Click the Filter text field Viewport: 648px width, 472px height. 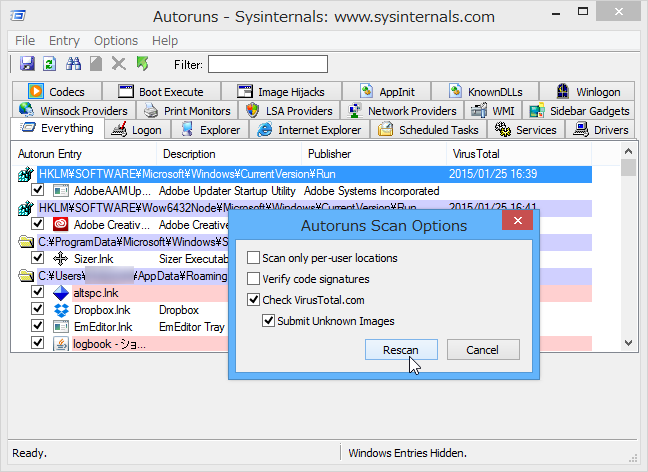pyautogui.click(x=268, y=64)
